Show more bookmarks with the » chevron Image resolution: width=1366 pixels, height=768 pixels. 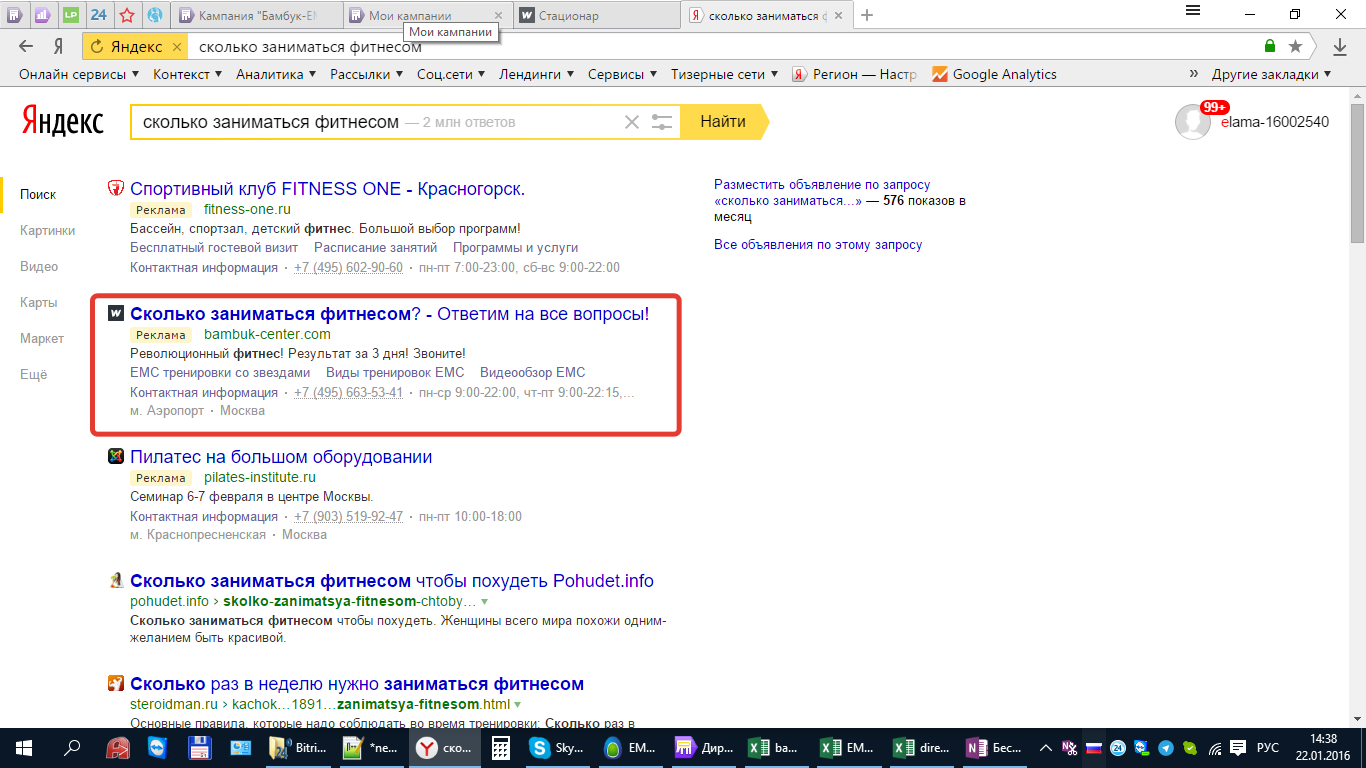[1194, 74]
